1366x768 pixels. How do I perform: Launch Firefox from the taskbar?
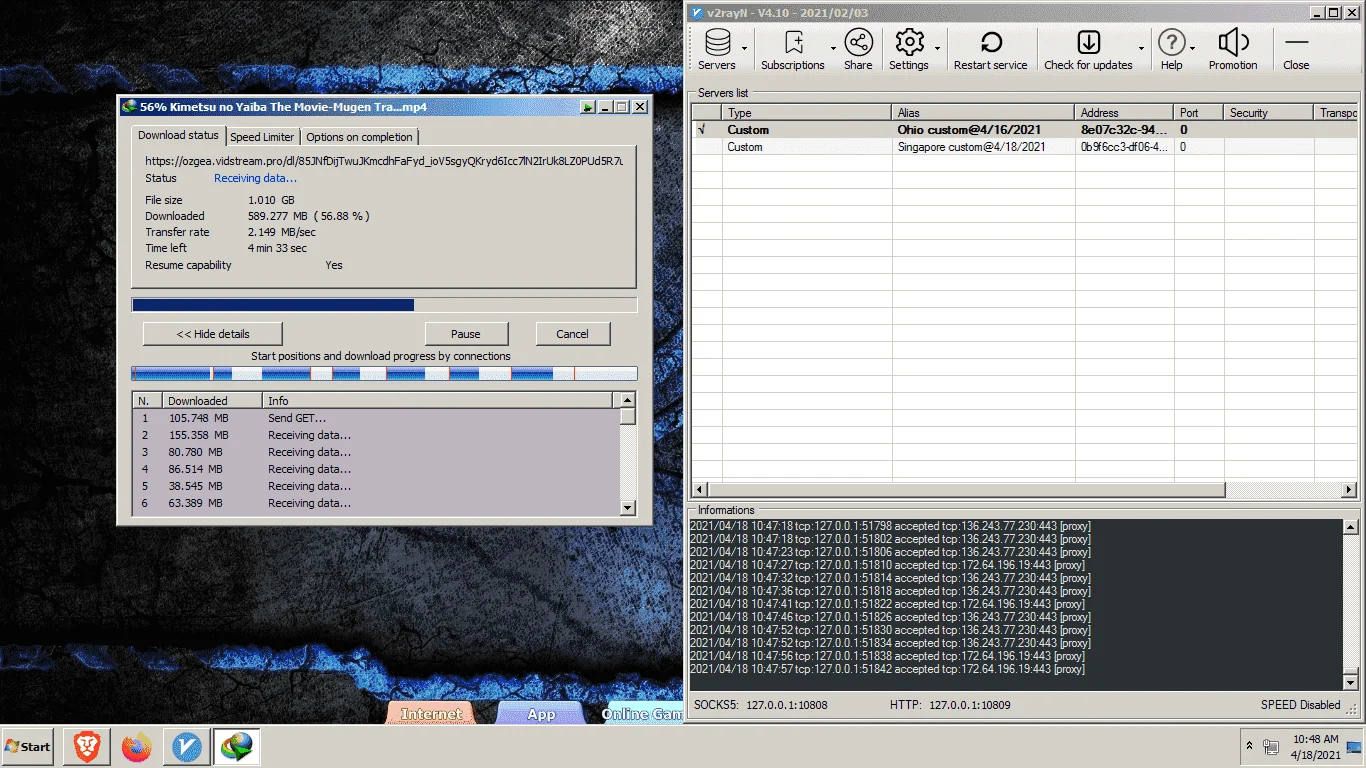pyautogui.click(x=136, y=746)
